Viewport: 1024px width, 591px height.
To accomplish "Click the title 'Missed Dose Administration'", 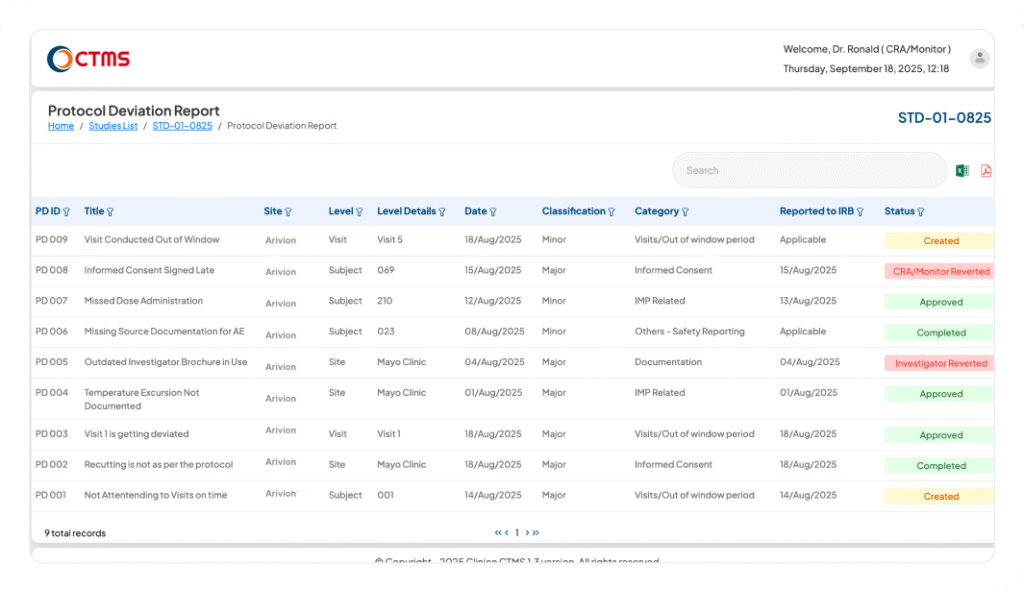I will (x=144, y=301).
